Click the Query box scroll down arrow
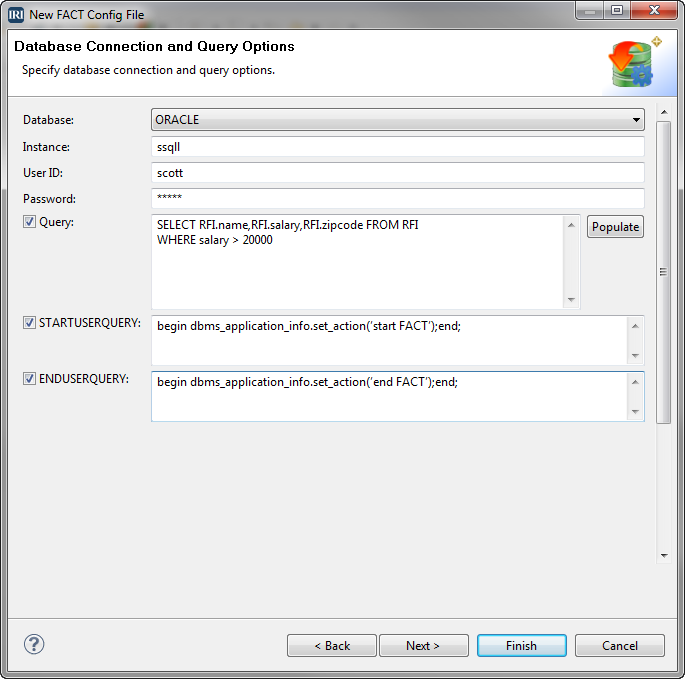Viewport: 685px width, 679px height. tap(571, 299)
